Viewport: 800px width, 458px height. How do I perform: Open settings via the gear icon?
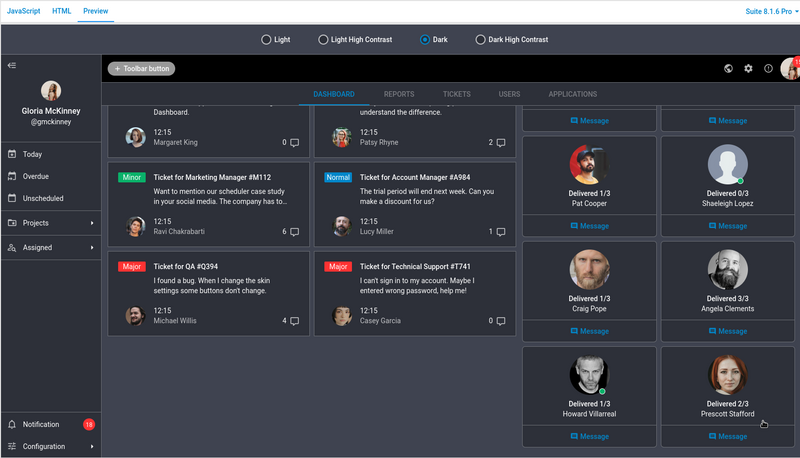click(x=748, y=69)
